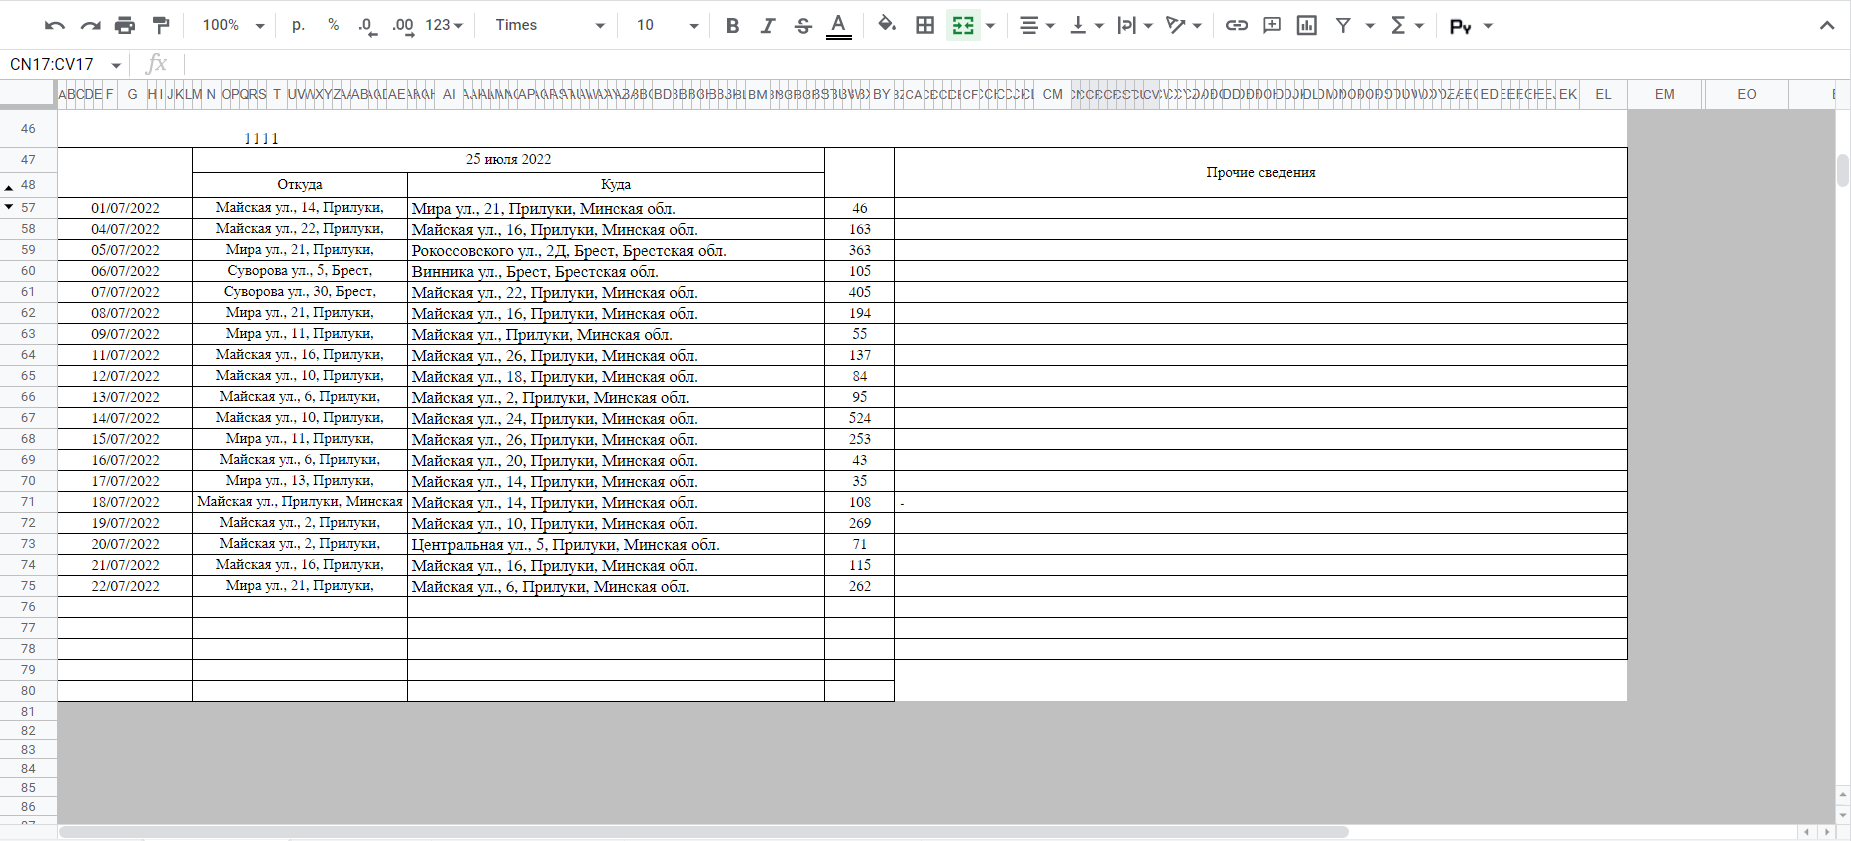Click the percent format button

click(x=333, y=25)
